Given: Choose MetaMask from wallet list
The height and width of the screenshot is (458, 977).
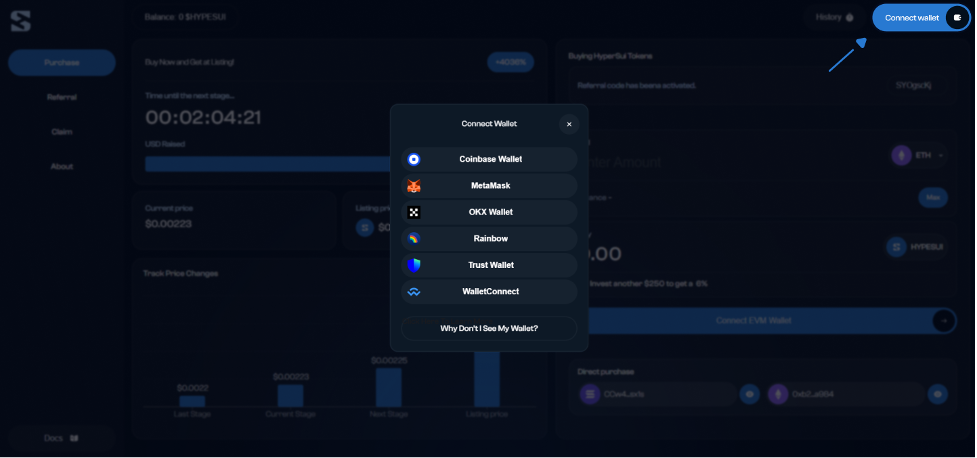Looking at the screenshot, I should click(489, 186).
